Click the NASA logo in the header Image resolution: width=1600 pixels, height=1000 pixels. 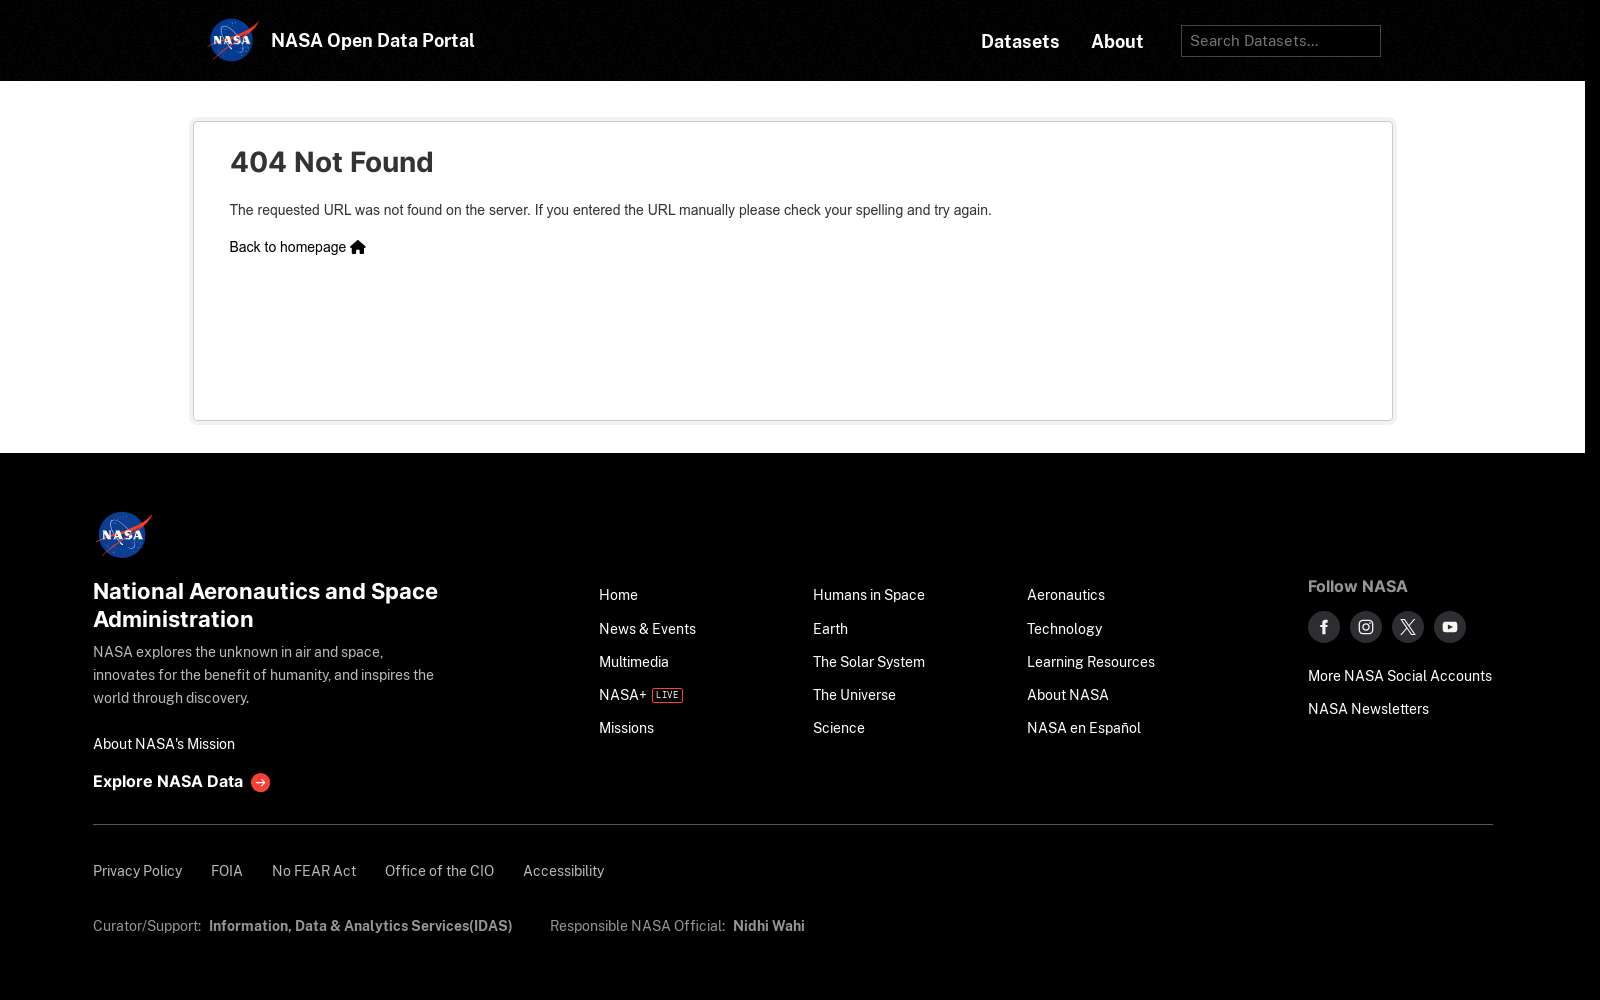point(233,41)
